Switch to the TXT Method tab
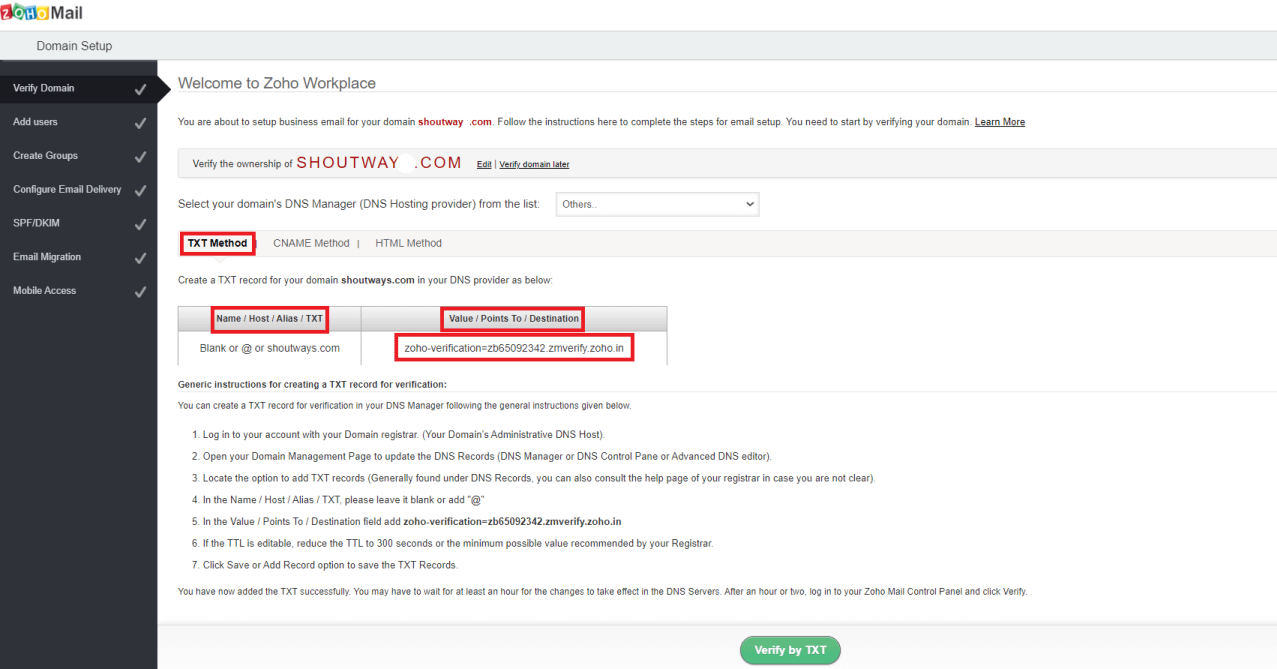 [217, 243]
